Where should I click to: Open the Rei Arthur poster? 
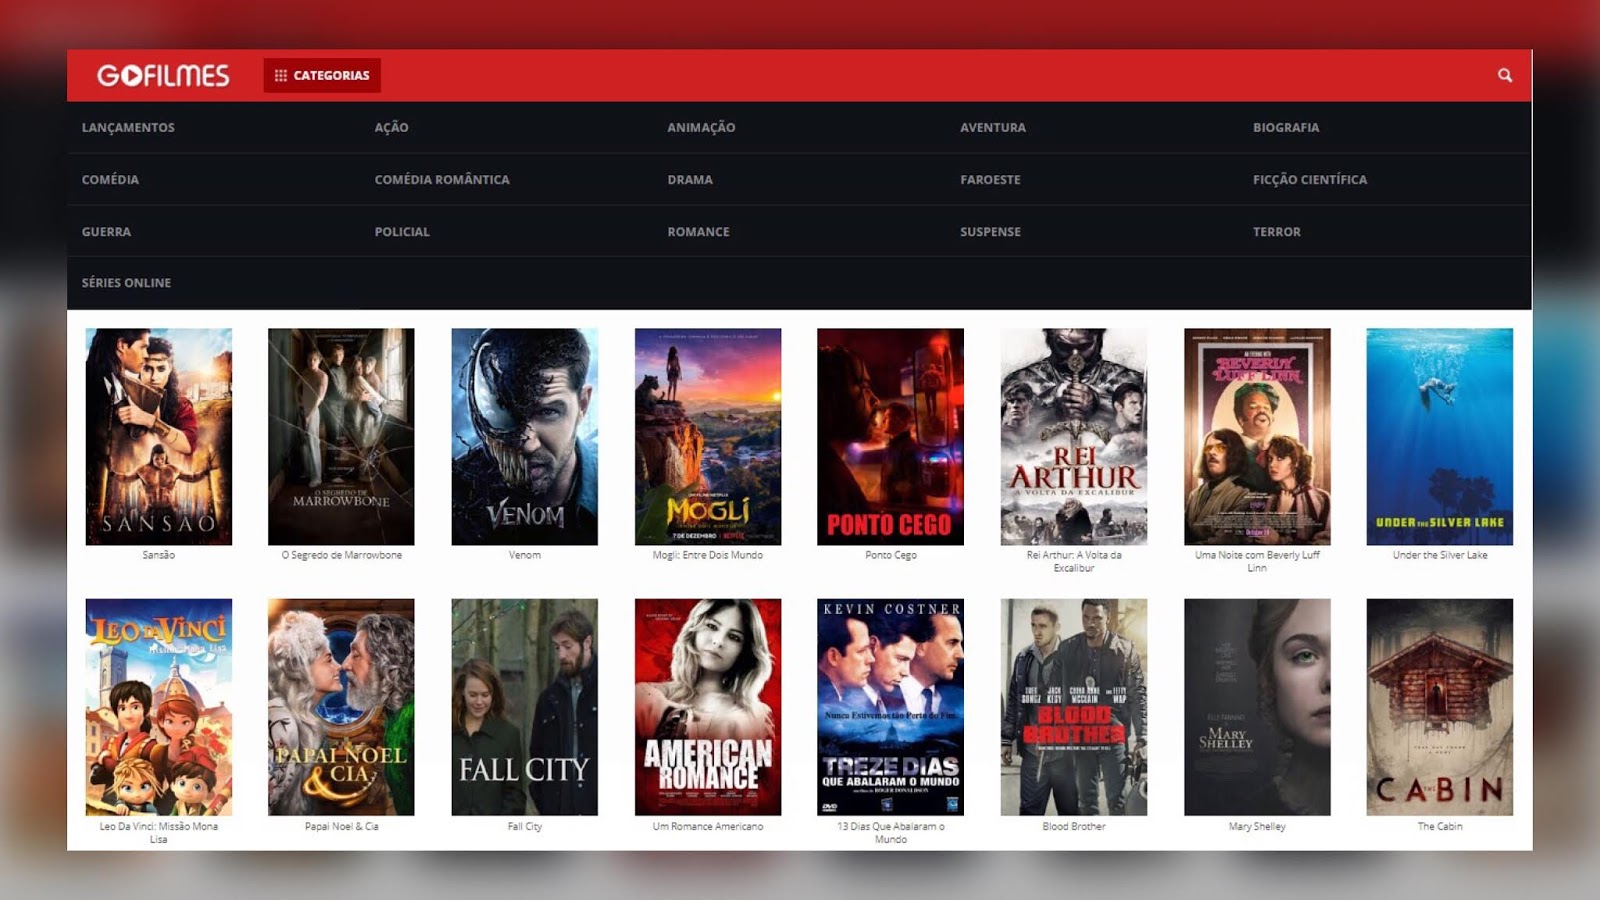(1074, 437)
